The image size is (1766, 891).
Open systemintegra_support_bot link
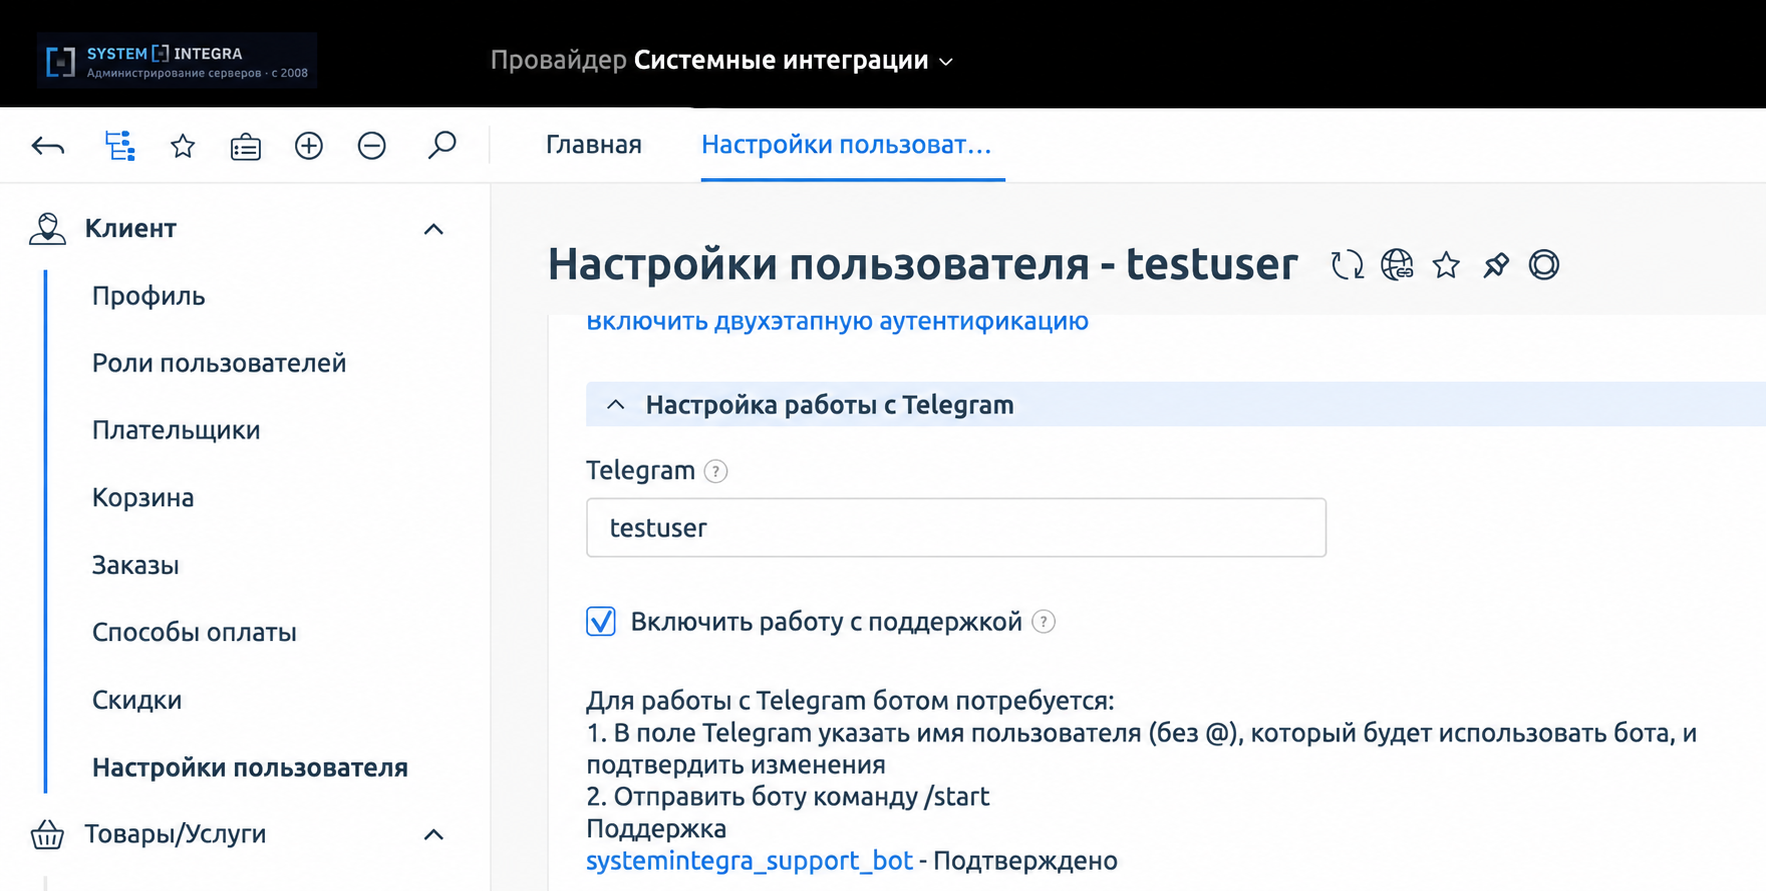pos(749,861)
